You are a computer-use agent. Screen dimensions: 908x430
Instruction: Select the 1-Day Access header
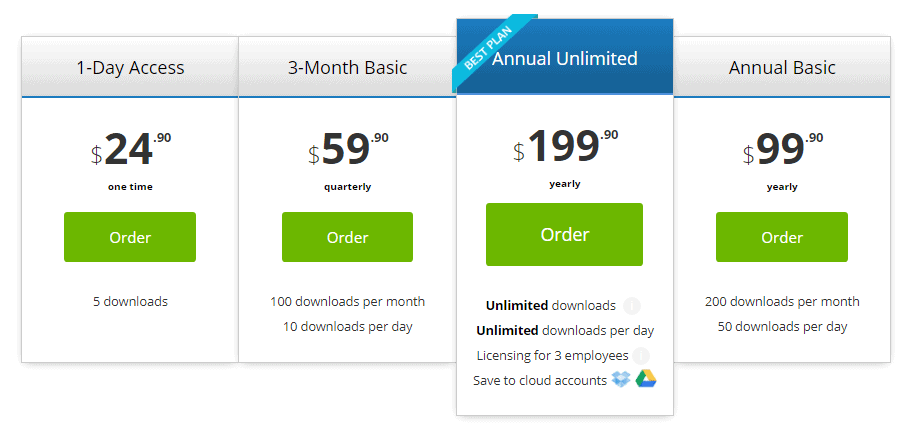[130, 67]
